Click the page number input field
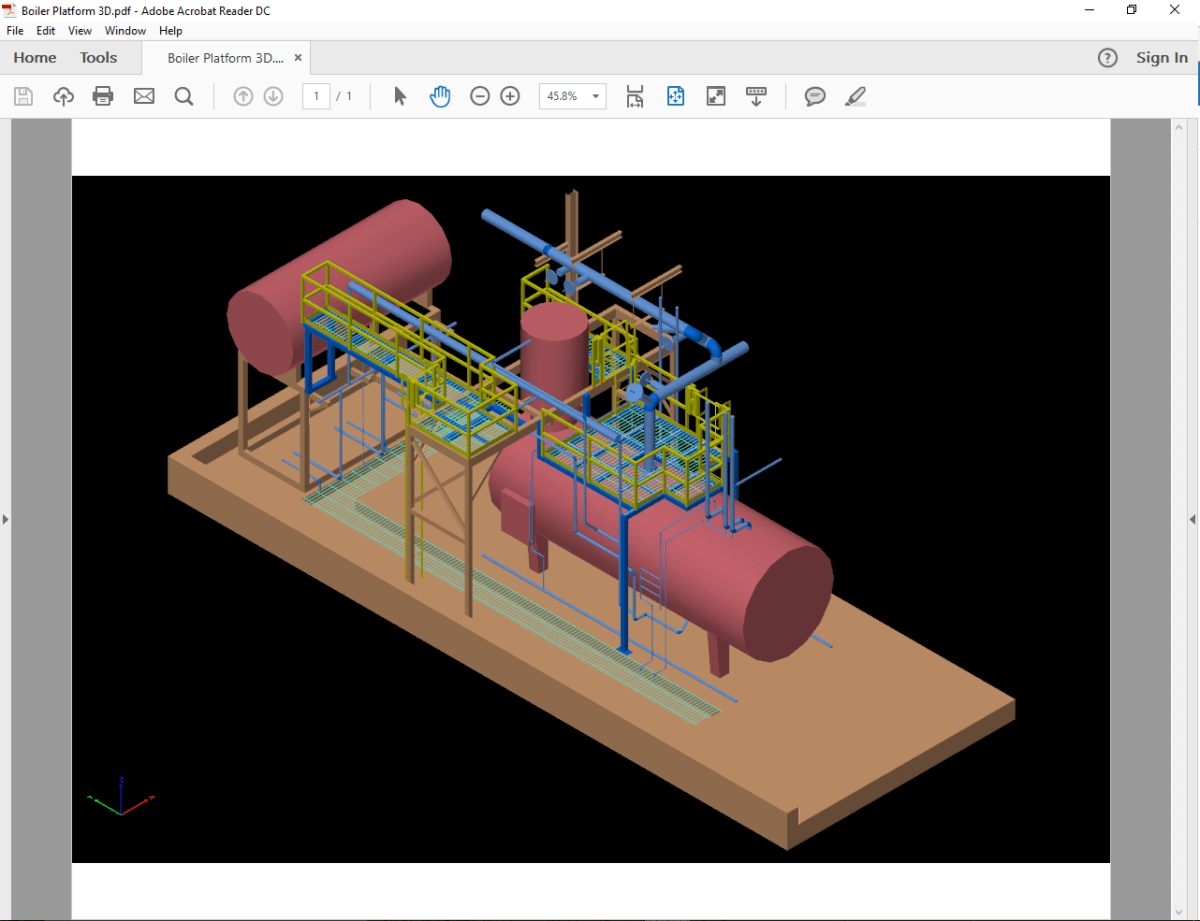 (x=316, y=96)
